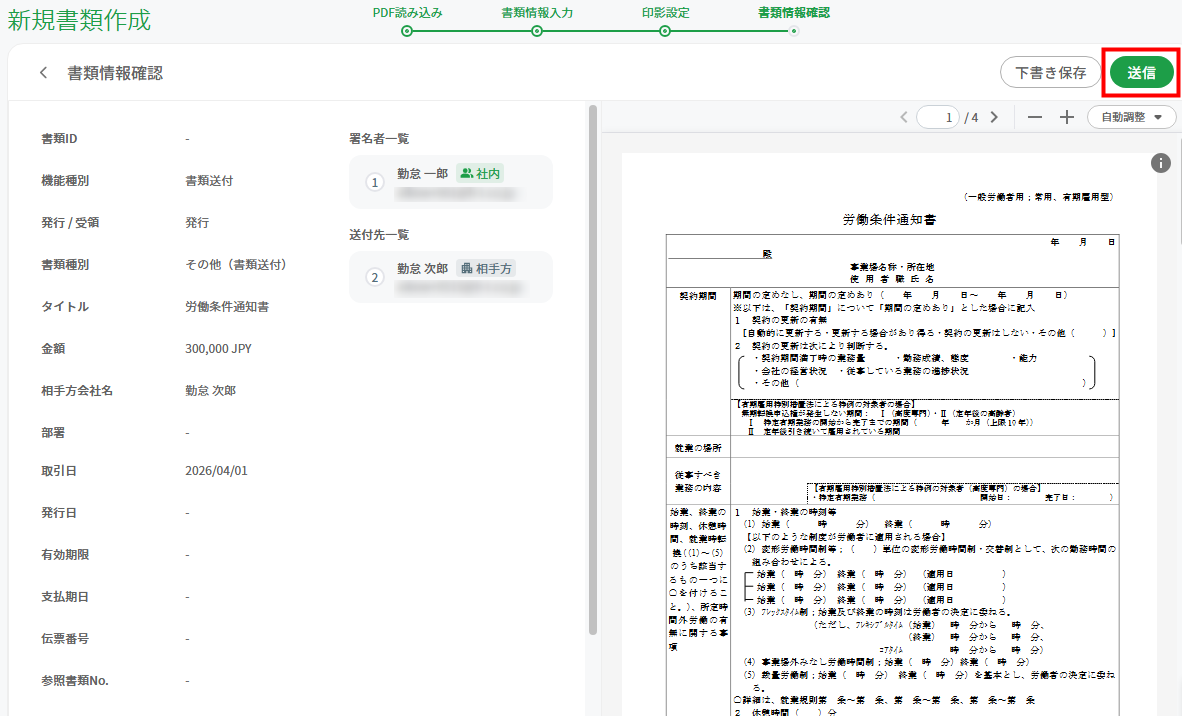The width and height of the screenshot is (1182, 716).
Task: Click the 送付先一覧 heading
Action: coord(379,234)
